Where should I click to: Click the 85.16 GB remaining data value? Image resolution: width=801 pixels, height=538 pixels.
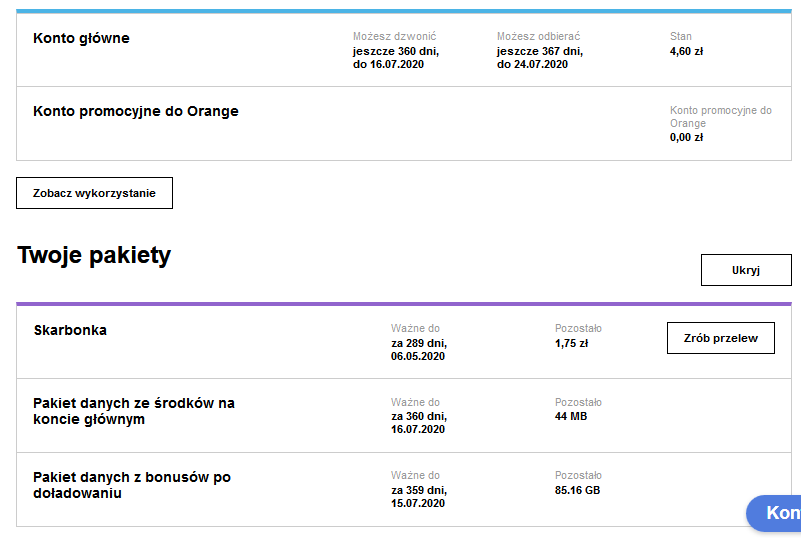pyautogui.click(x=577, y=490)
